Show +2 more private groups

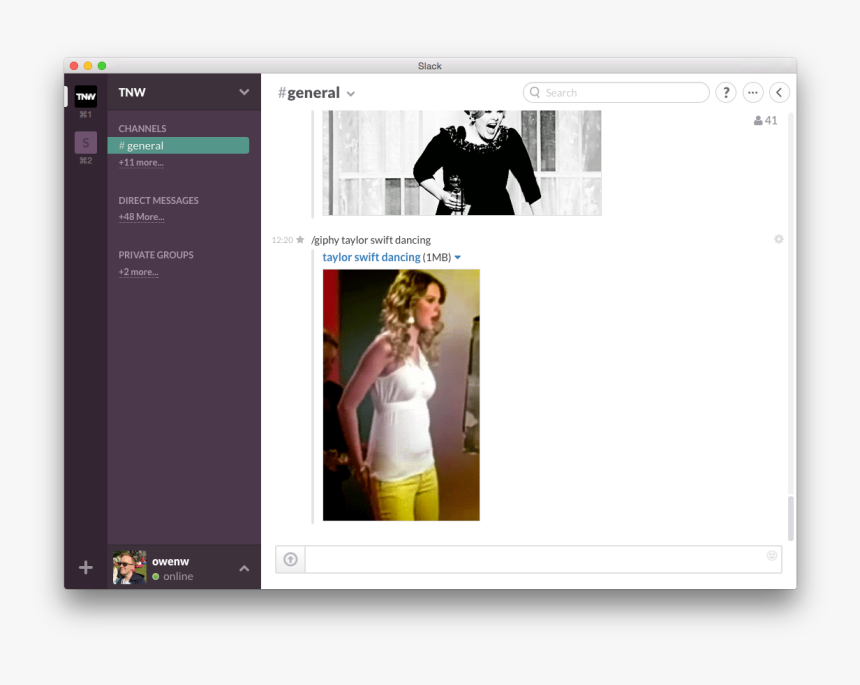(138, 272)
